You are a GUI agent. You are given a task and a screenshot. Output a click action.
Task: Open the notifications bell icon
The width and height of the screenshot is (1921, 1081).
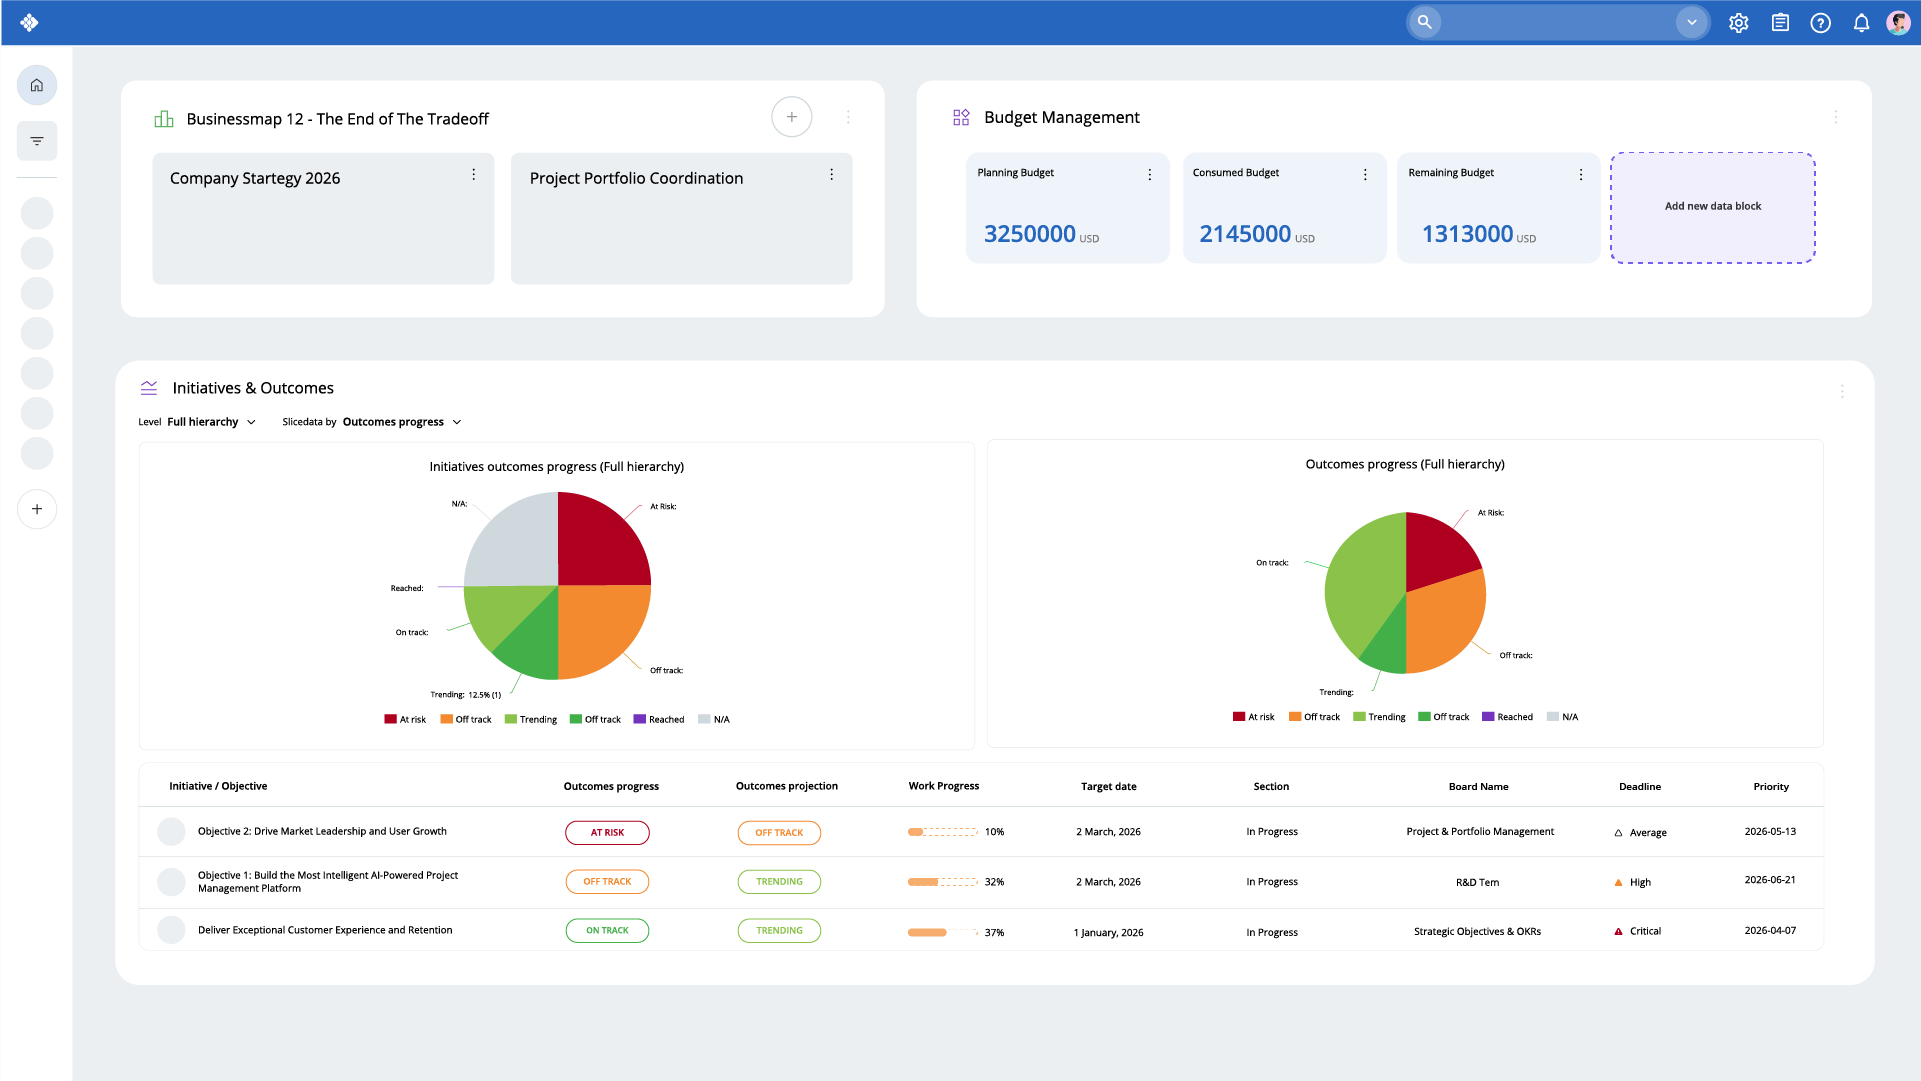click(1861, 22)
